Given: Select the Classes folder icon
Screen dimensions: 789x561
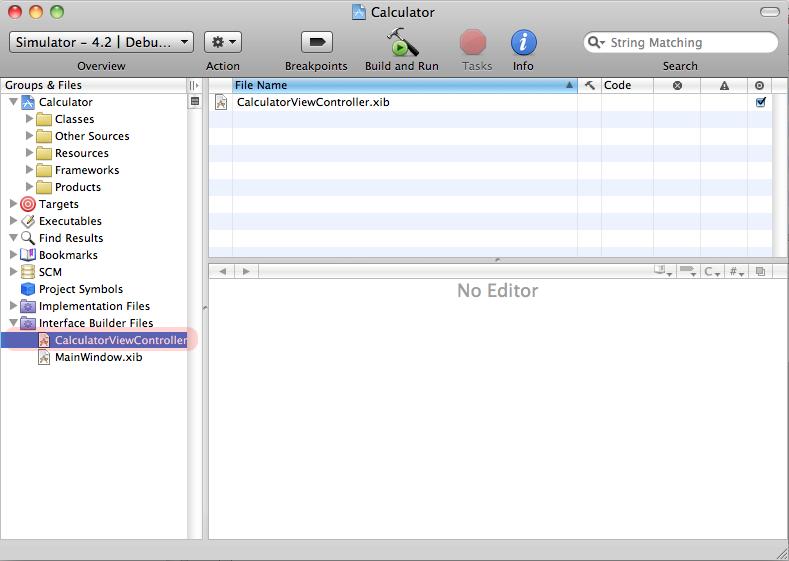Looking at the screenshot, I should tap(44, 119).
